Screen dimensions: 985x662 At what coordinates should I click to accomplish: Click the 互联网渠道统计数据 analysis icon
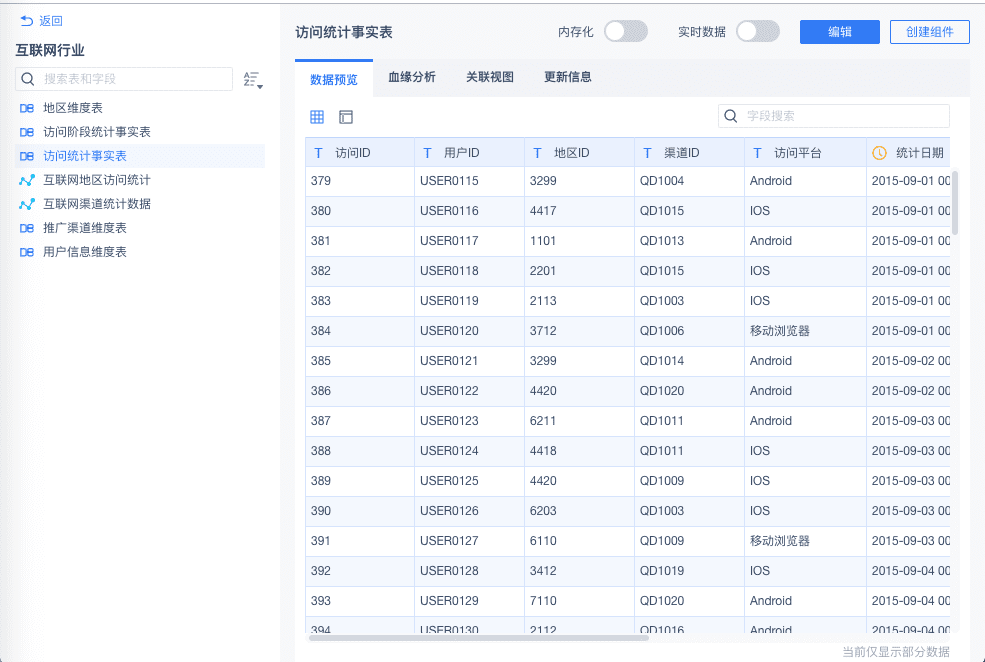(27, 204)
